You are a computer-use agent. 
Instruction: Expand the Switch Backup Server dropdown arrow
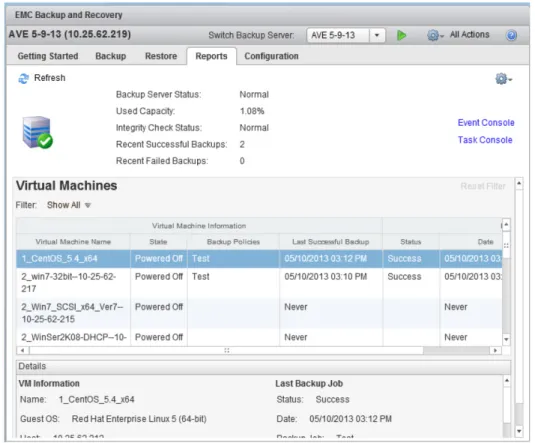(377, 35)
